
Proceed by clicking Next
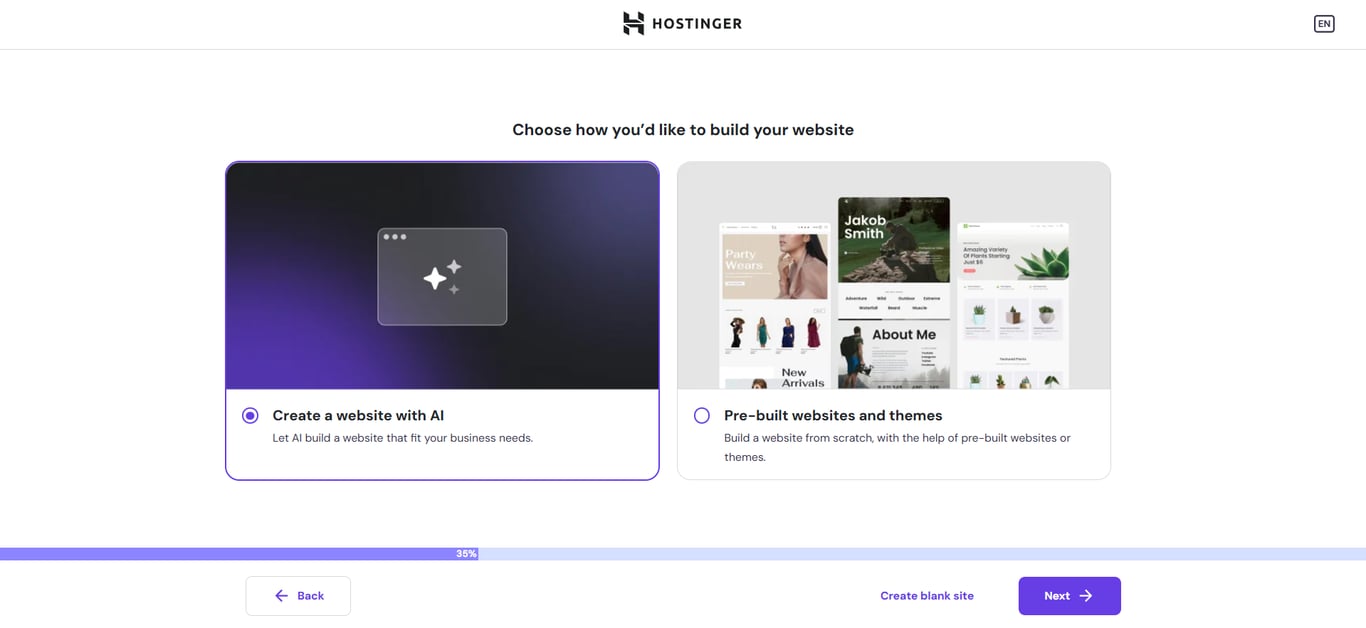pyautogui.click(x=1069, y=595)
